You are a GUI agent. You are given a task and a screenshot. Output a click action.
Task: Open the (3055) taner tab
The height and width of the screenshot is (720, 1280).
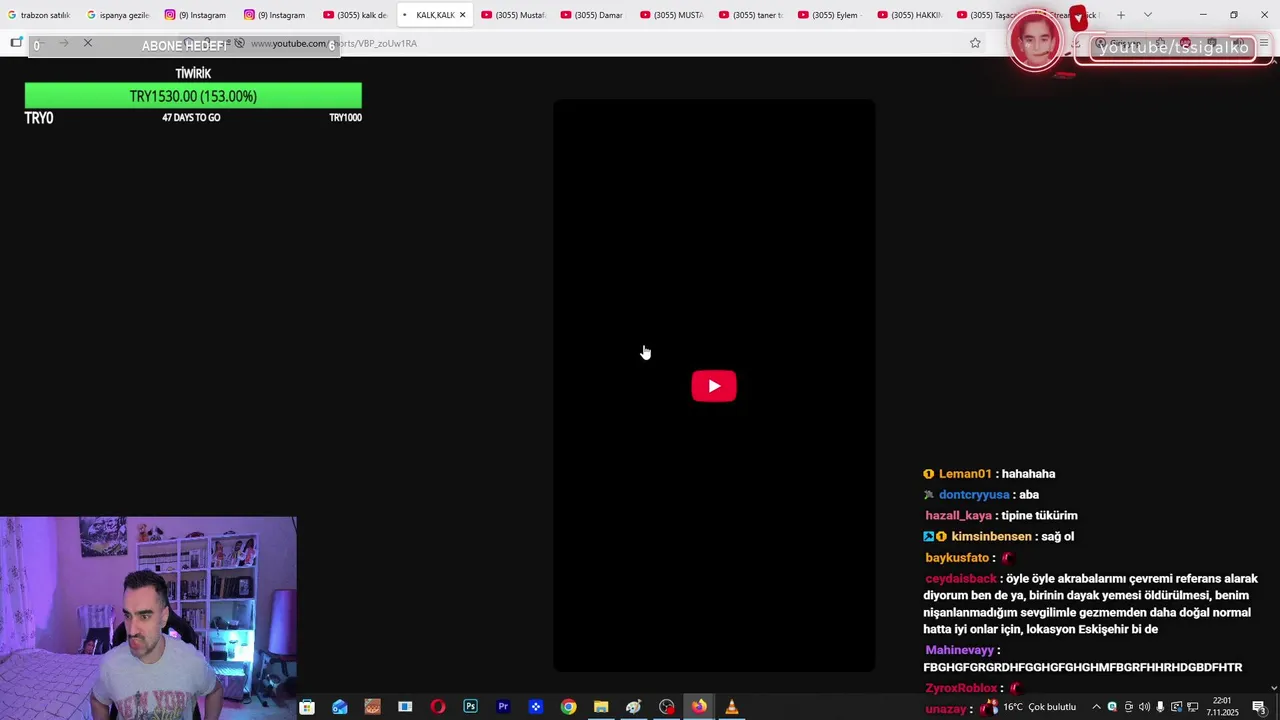pyautogui.click(x=750, y=15)
